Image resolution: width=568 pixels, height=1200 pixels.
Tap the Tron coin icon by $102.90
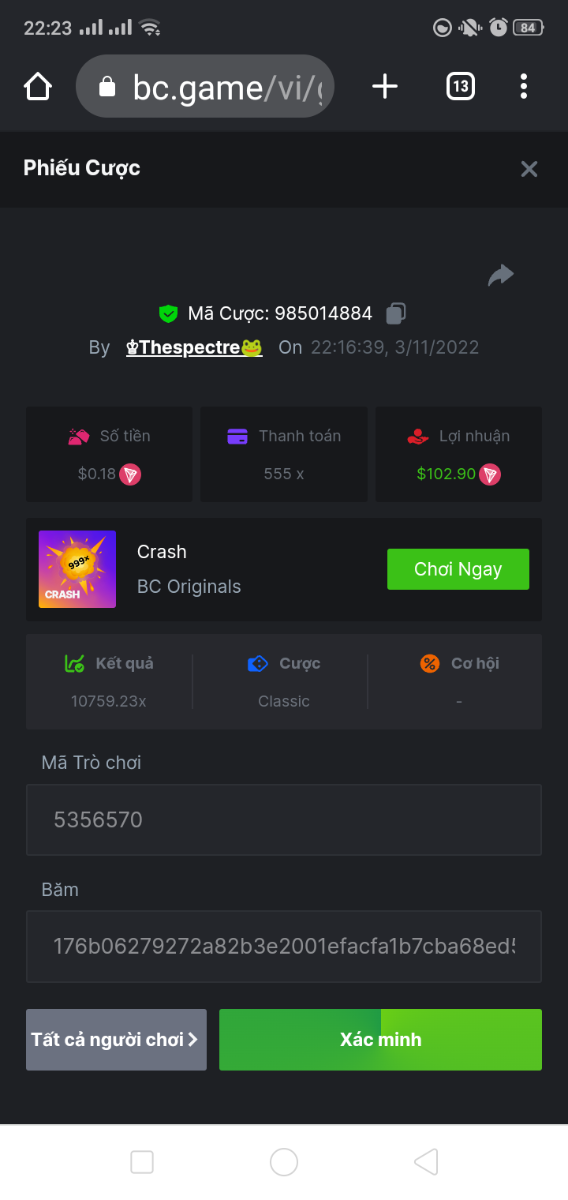tap(489, 474)
